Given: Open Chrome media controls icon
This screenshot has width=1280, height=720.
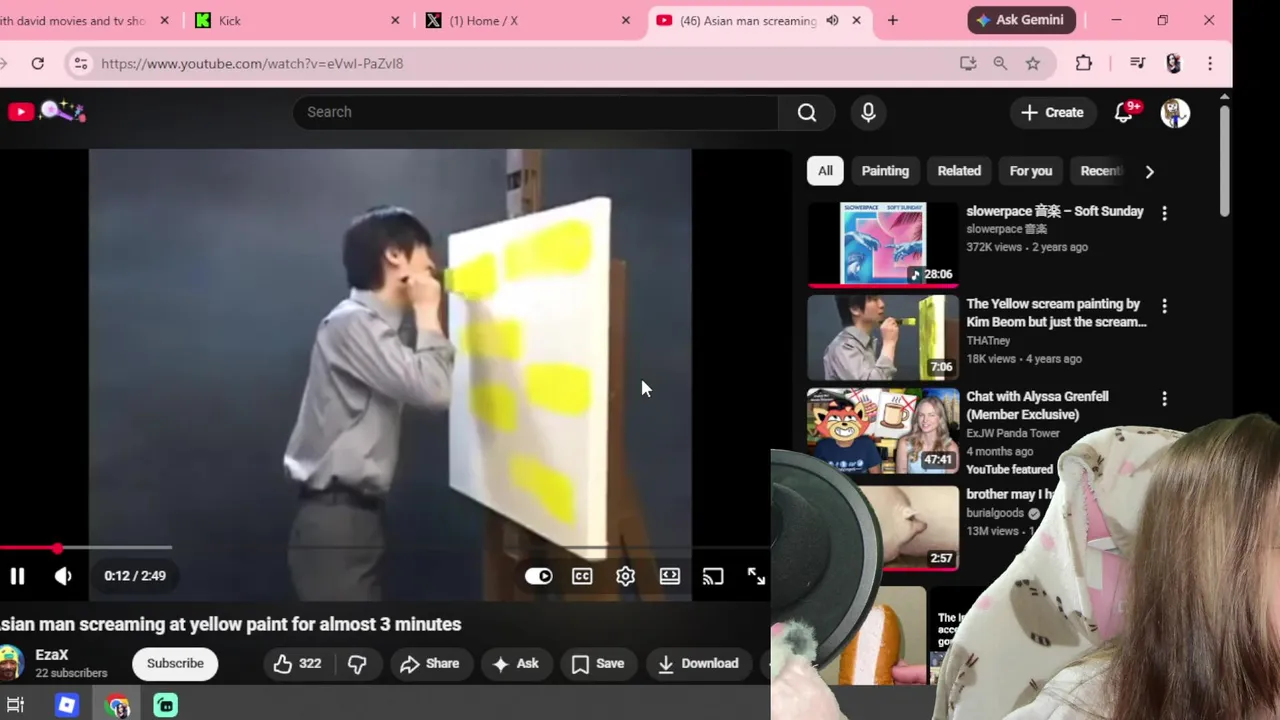Looking at the screenshot, I should point(1137,63).
